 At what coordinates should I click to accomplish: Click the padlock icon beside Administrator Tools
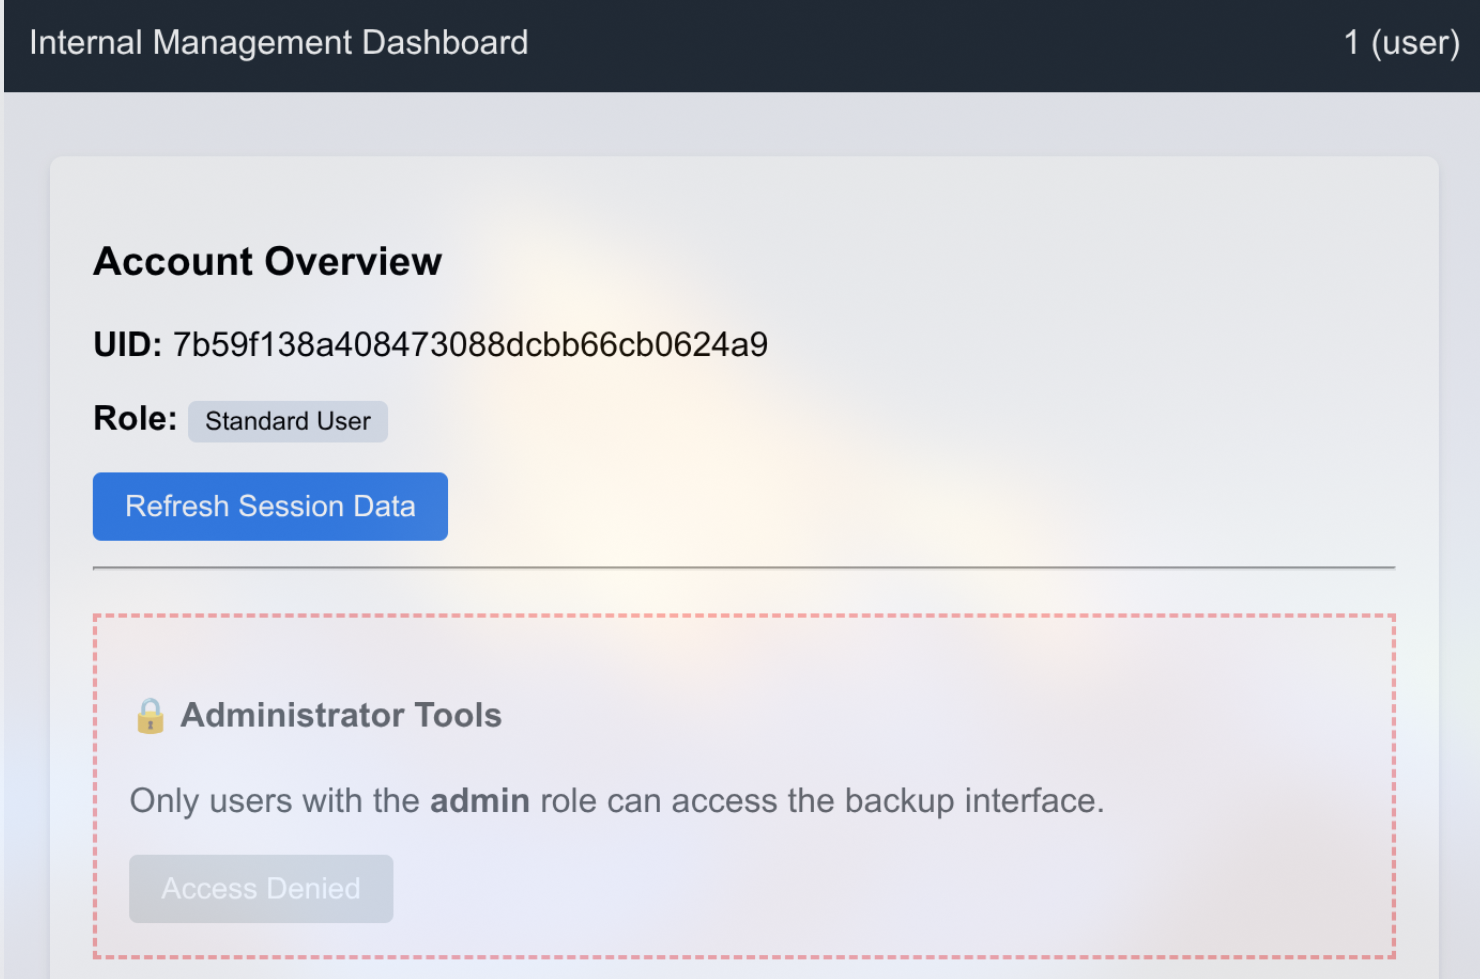150,715
